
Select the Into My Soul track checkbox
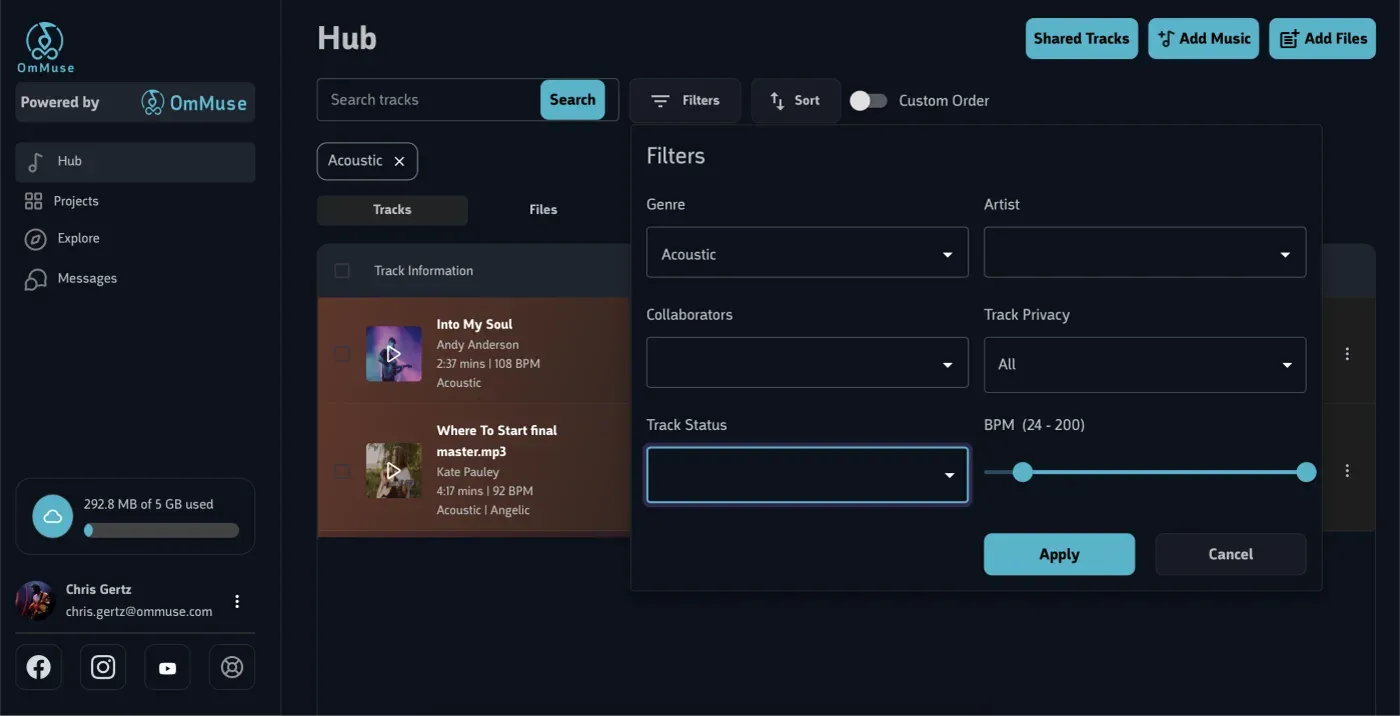[342, 354]
